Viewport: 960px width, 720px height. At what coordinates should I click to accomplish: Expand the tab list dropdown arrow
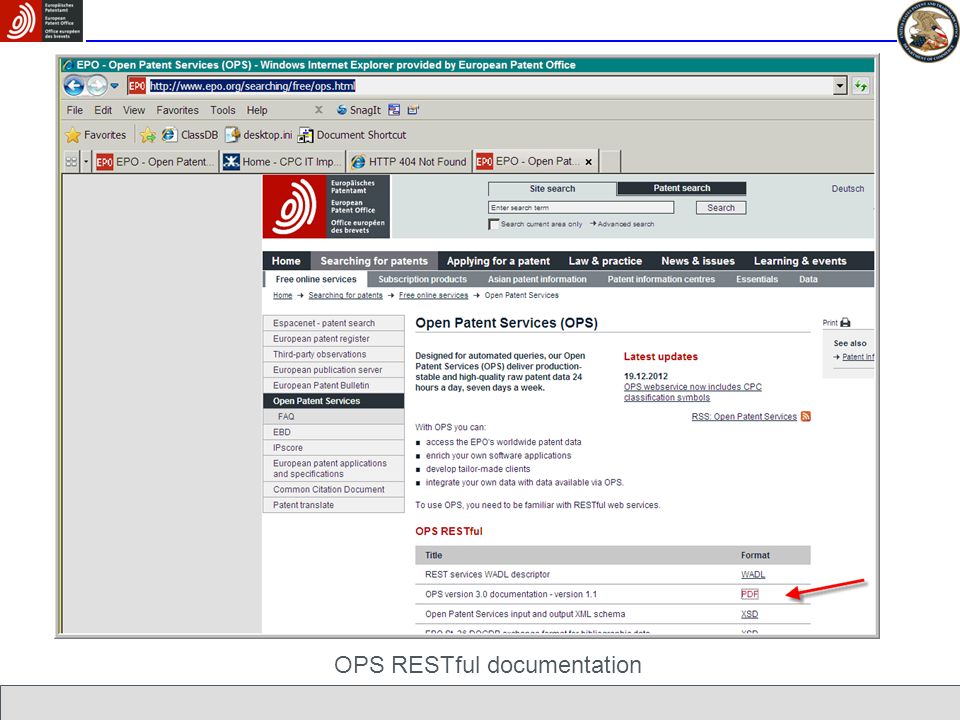[86, 162]
